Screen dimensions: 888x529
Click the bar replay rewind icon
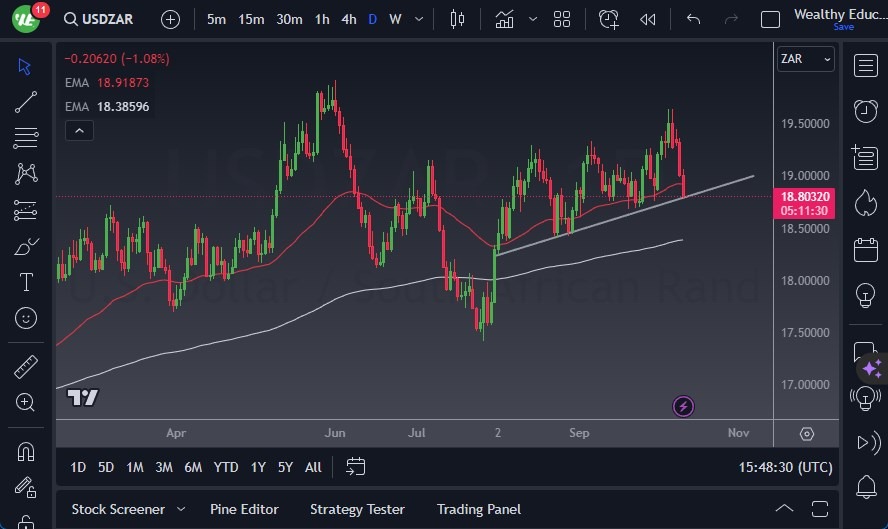coord(648,19)
